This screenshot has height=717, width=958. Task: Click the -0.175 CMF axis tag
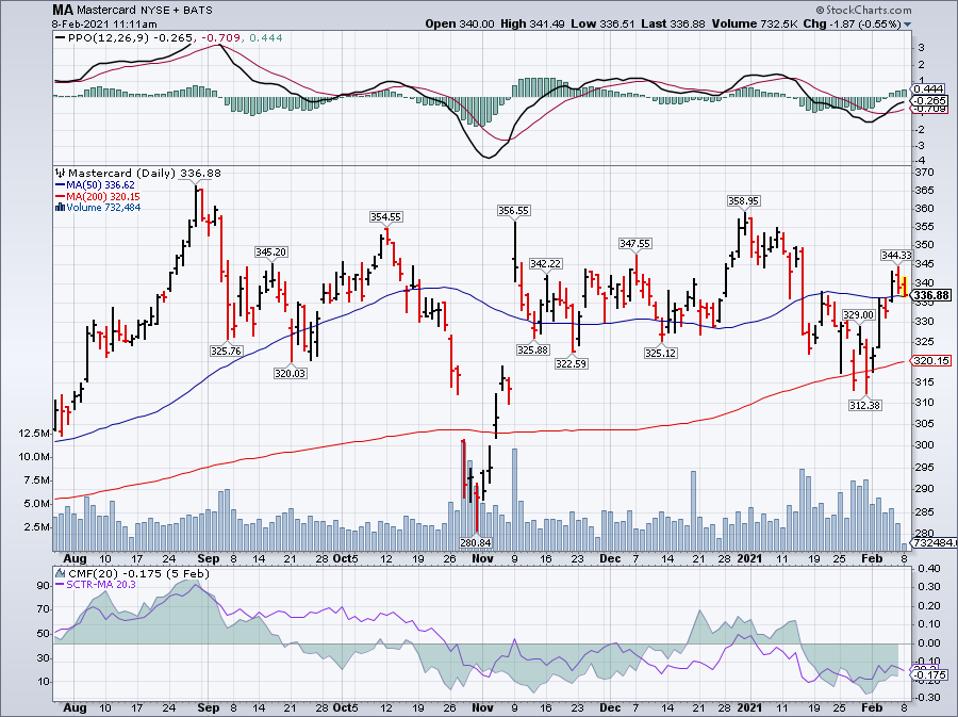[931, 675]
